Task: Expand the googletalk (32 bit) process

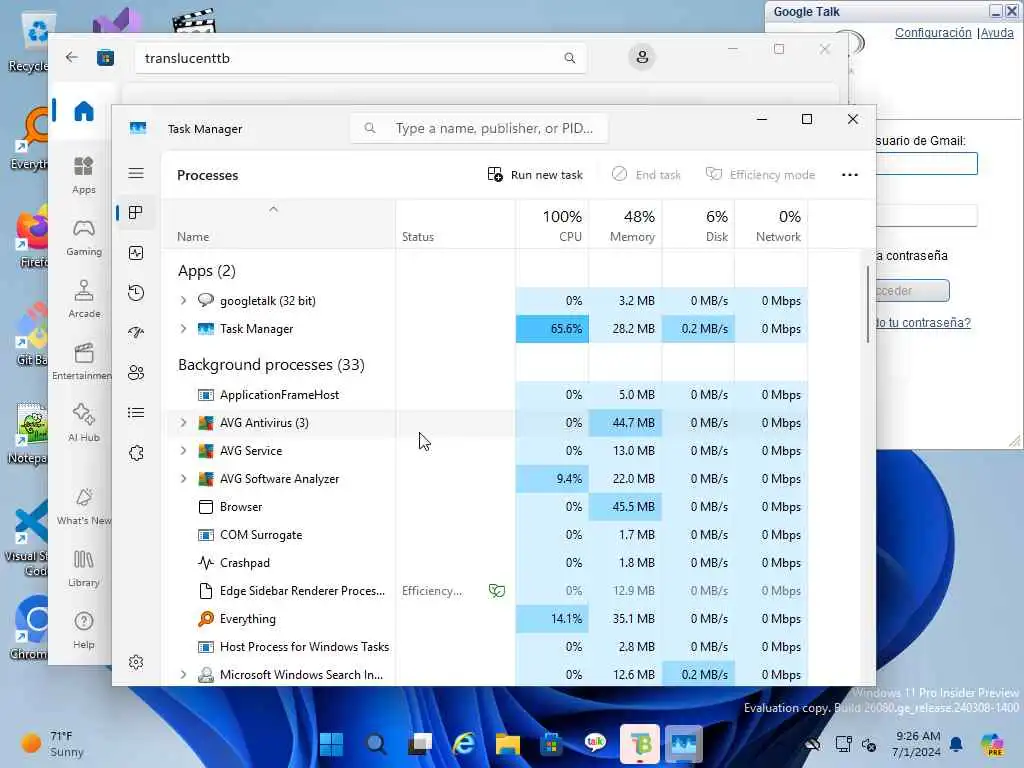Action: 184,300
